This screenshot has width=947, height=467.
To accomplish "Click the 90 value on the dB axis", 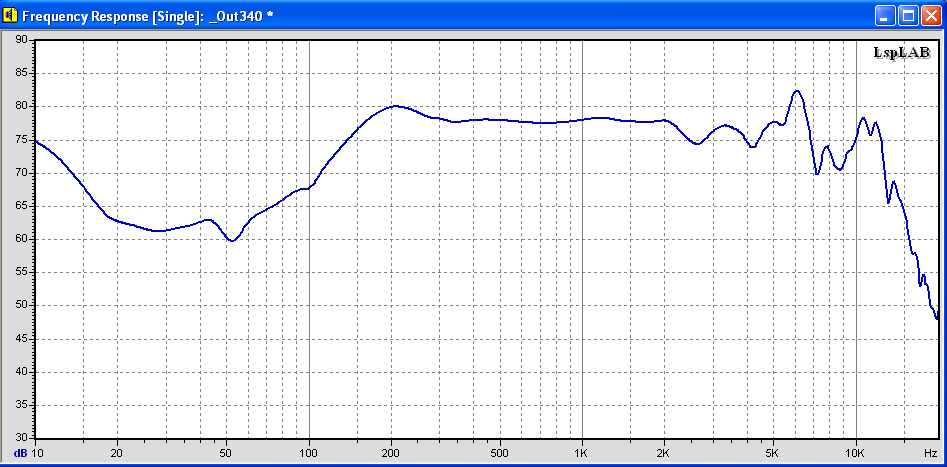I will click(x=21, y=40).
